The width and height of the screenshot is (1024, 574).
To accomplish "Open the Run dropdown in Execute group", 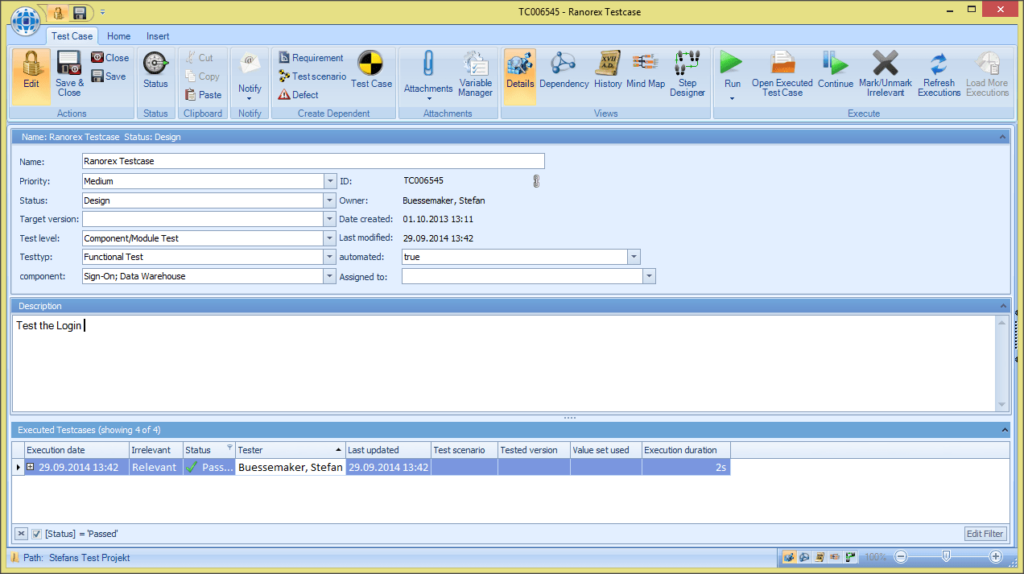I will 732,99.
